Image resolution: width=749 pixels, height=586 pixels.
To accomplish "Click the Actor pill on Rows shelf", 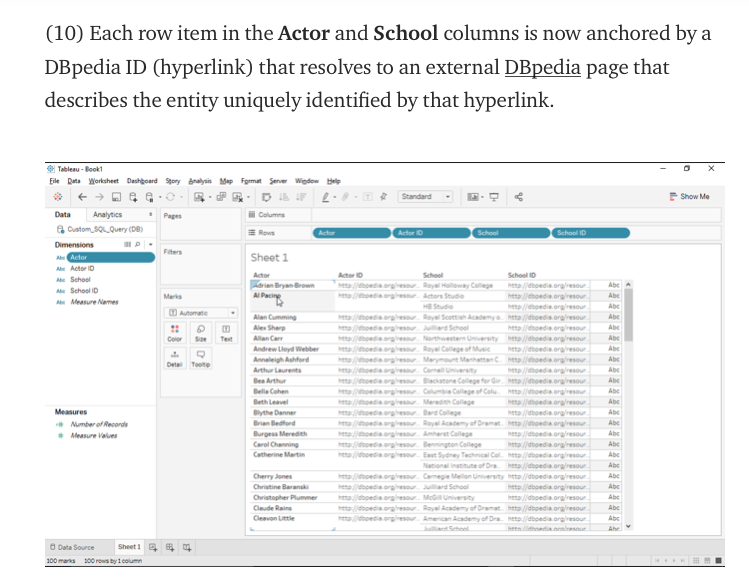I will (352, 233).
